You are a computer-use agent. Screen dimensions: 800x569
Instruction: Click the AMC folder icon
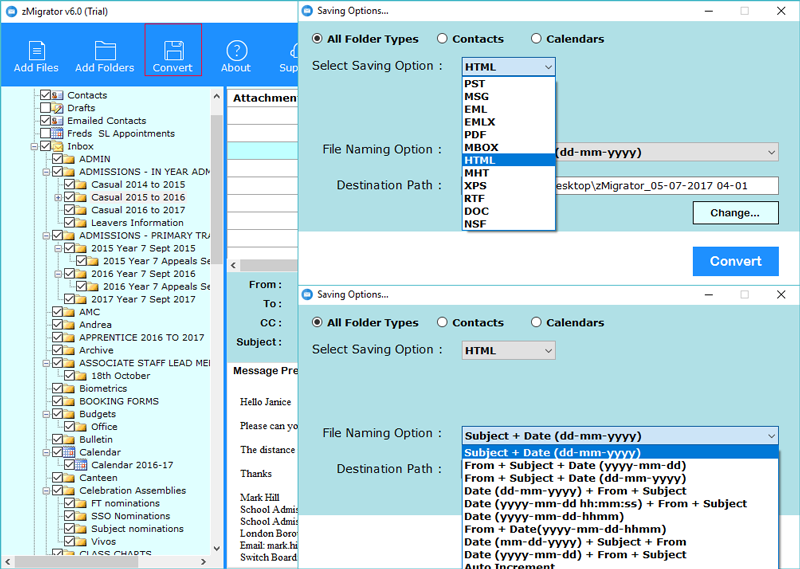pyautogui.click(x=69, y=312)
